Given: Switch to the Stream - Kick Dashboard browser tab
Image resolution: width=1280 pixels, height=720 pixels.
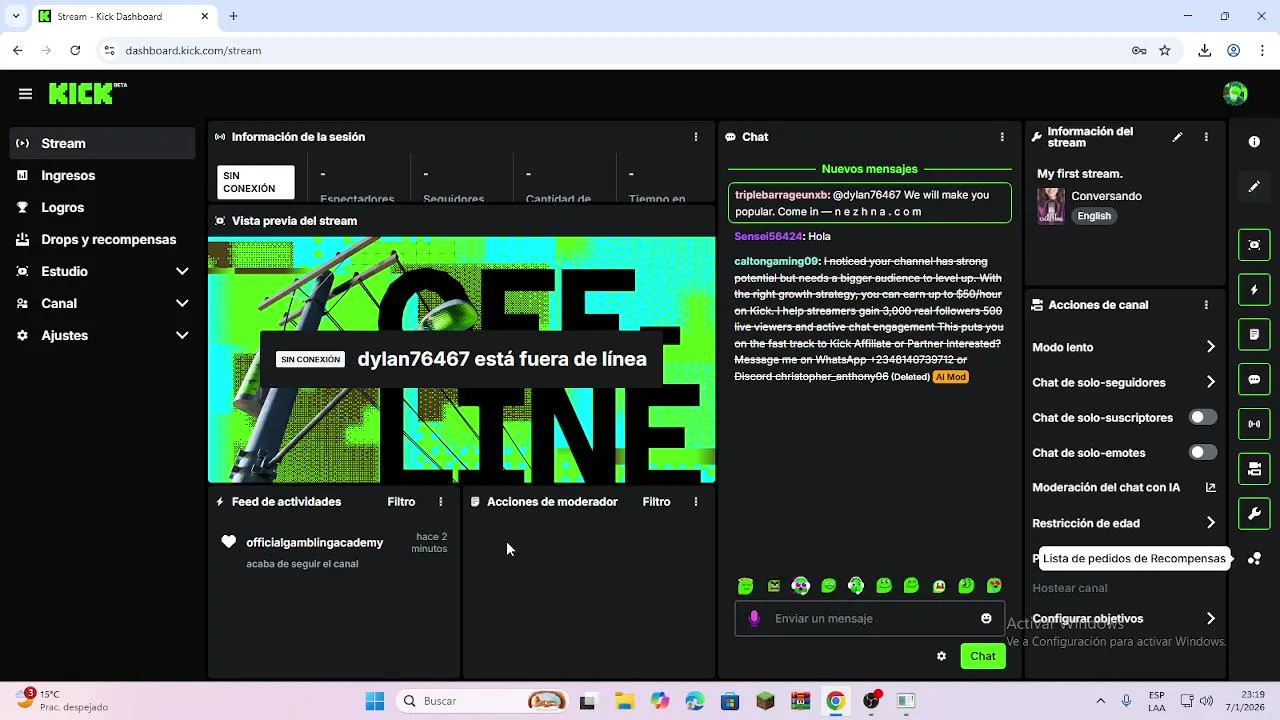Looking at the screenshot, I should [123, 16].
